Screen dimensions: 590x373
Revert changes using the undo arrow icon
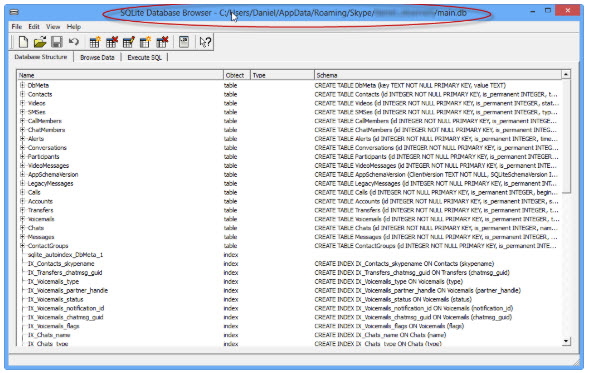tap(74, 41)
